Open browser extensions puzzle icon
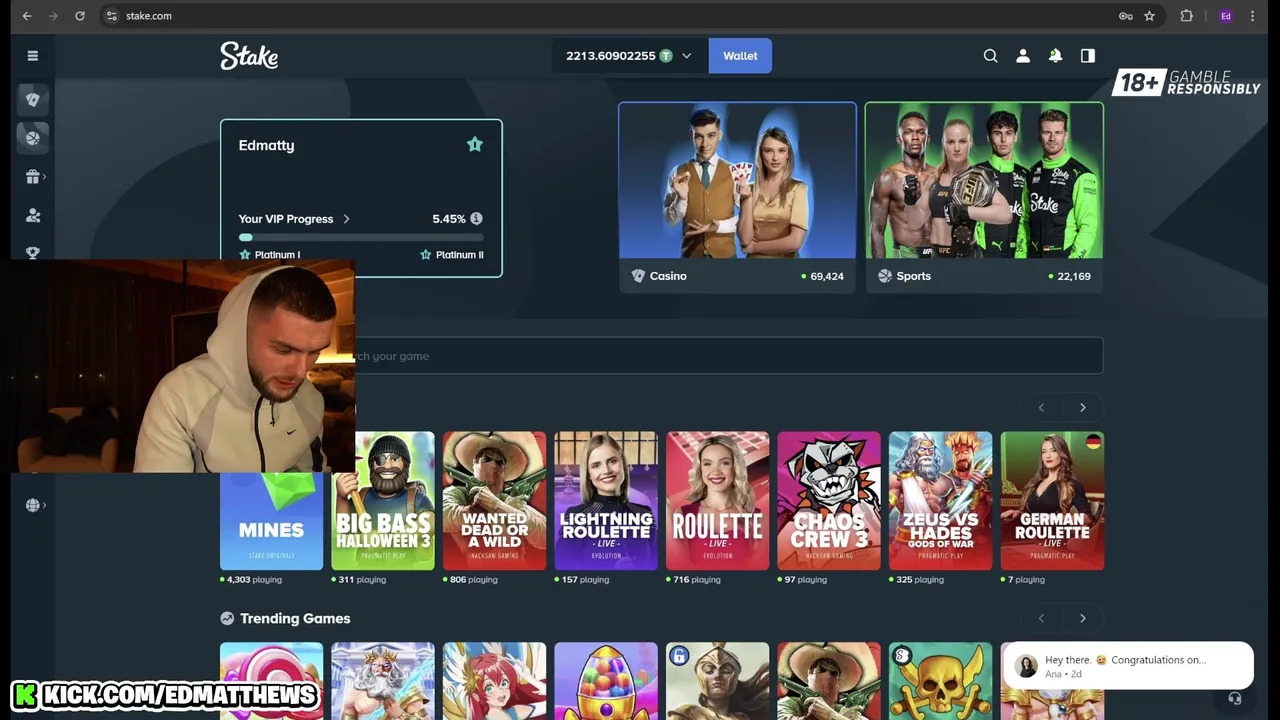Screen dimensions: 1280x720 [1187, 16]
